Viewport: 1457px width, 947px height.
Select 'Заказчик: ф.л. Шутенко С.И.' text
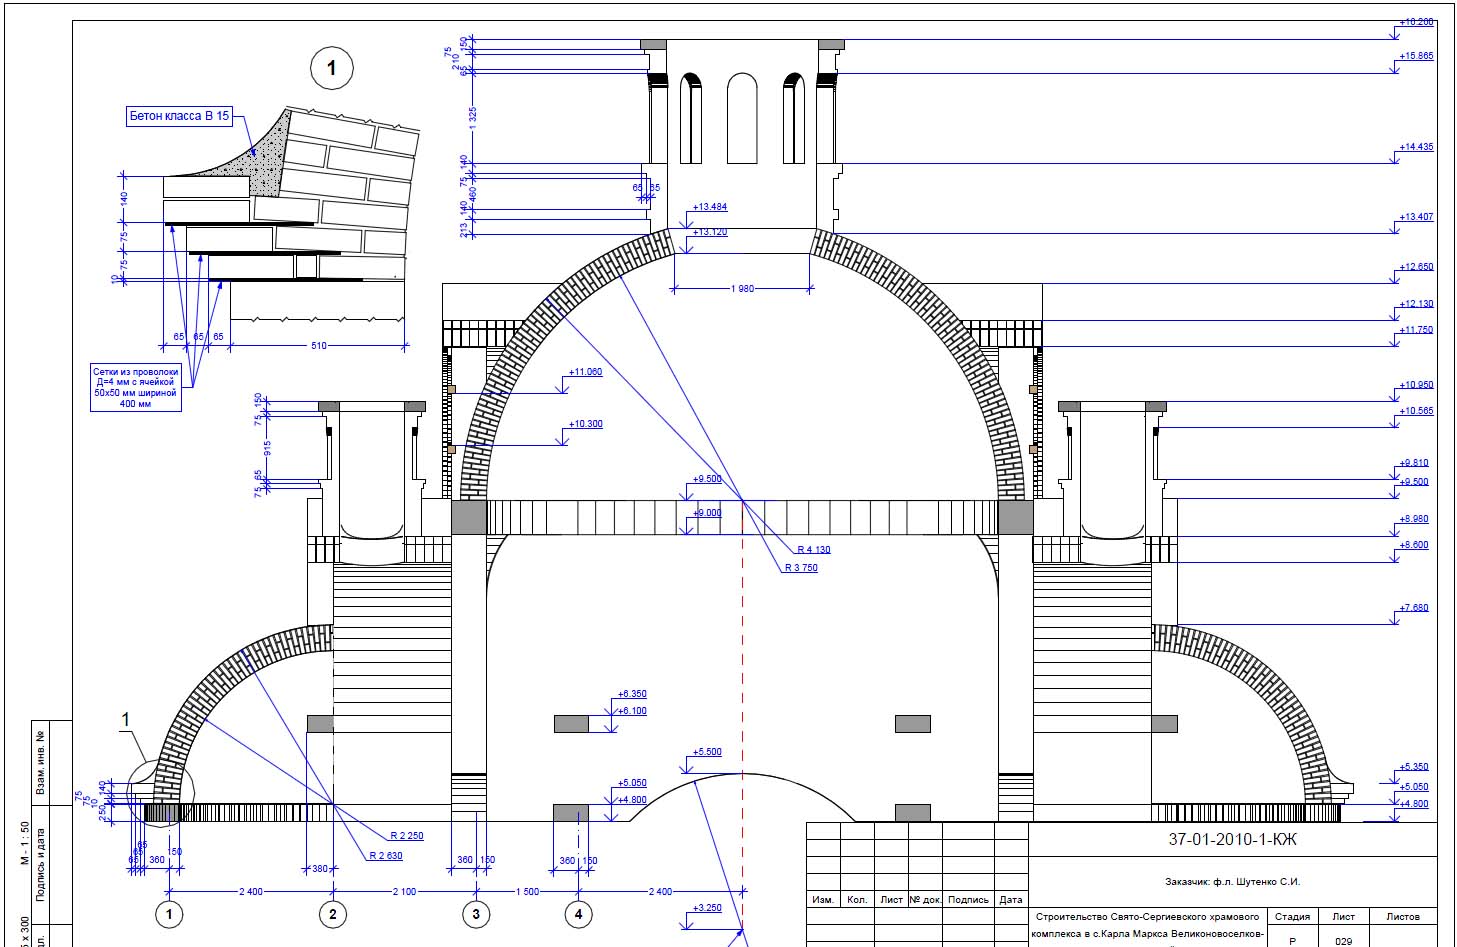click(x=1232, y=882)
